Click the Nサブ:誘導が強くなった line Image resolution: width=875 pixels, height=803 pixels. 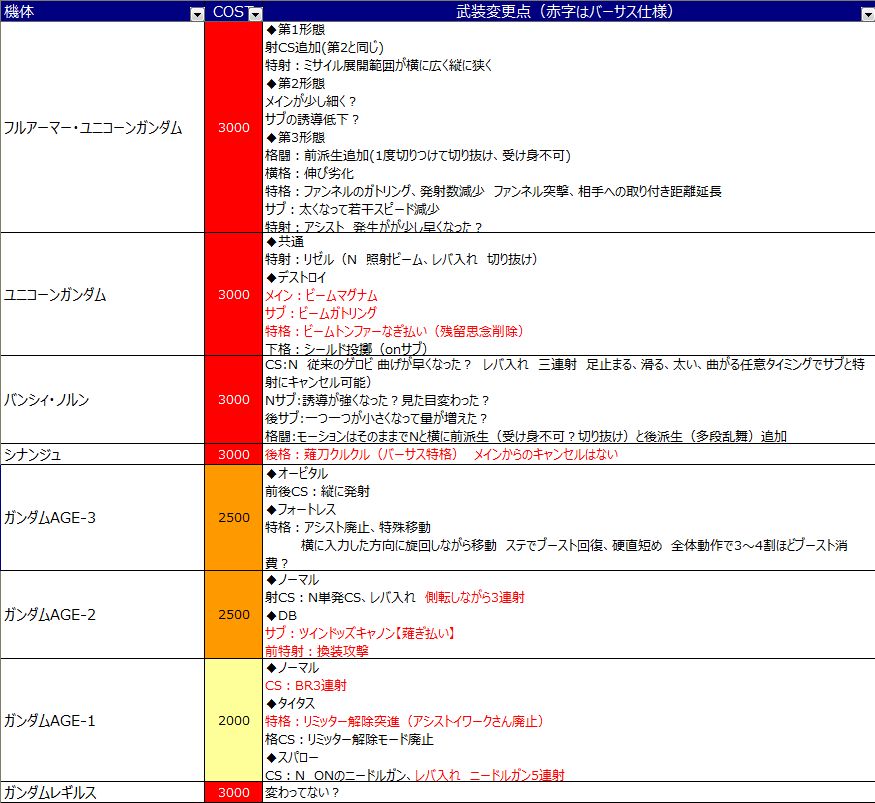point(378,400)
